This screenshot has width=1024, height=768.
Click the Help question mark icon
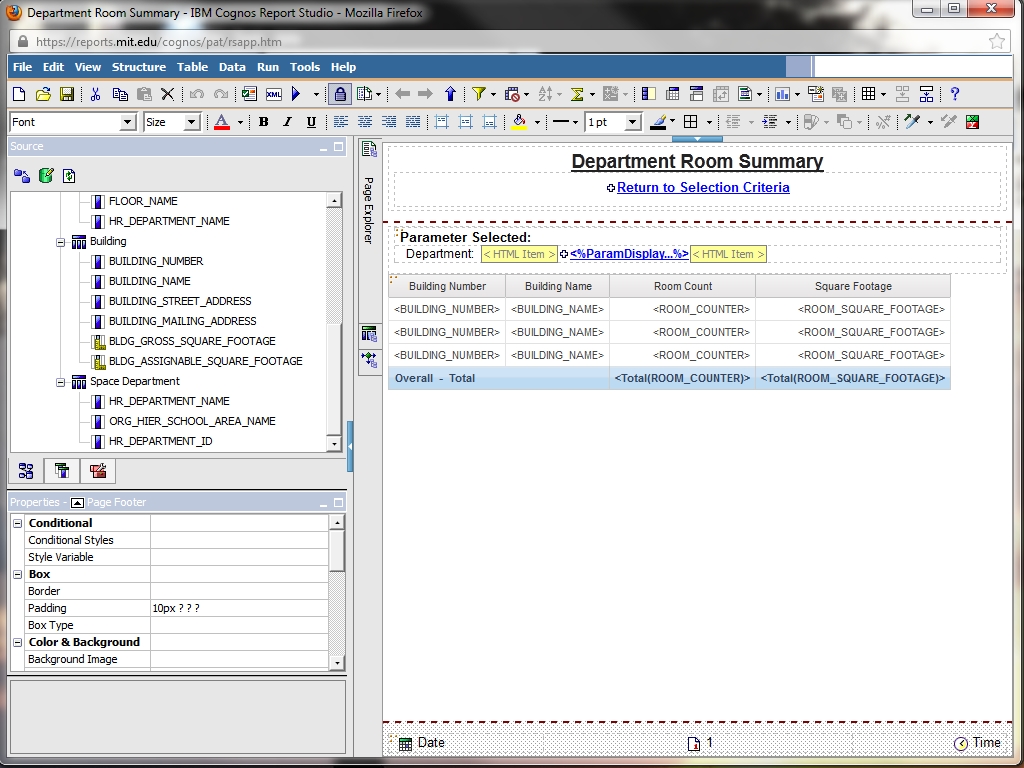[x=955, y=94]
